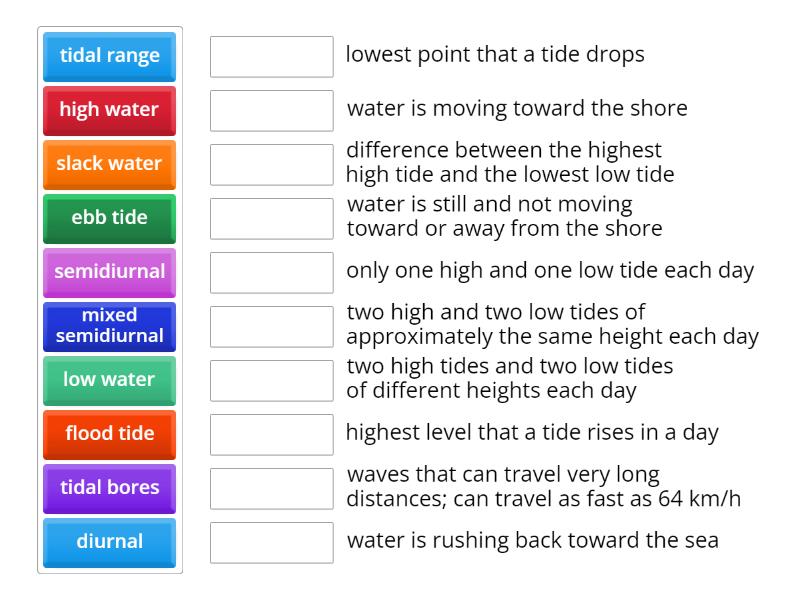Click slot next to 'water is still'
The width and height of the screenshot is (800, 600).
click(x=272, y=218)
